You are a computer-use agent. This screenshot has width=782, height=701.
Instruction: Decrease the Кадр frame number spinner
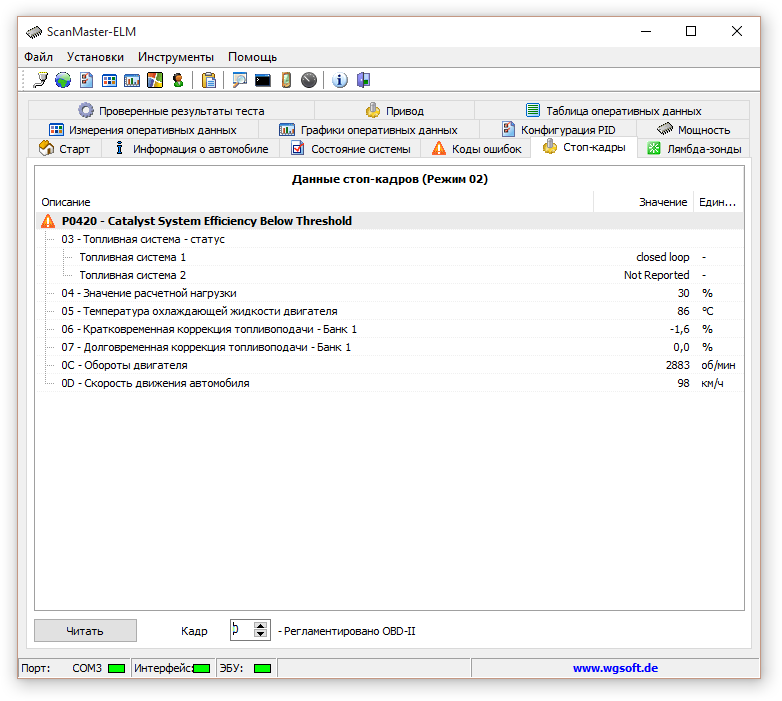261,635
